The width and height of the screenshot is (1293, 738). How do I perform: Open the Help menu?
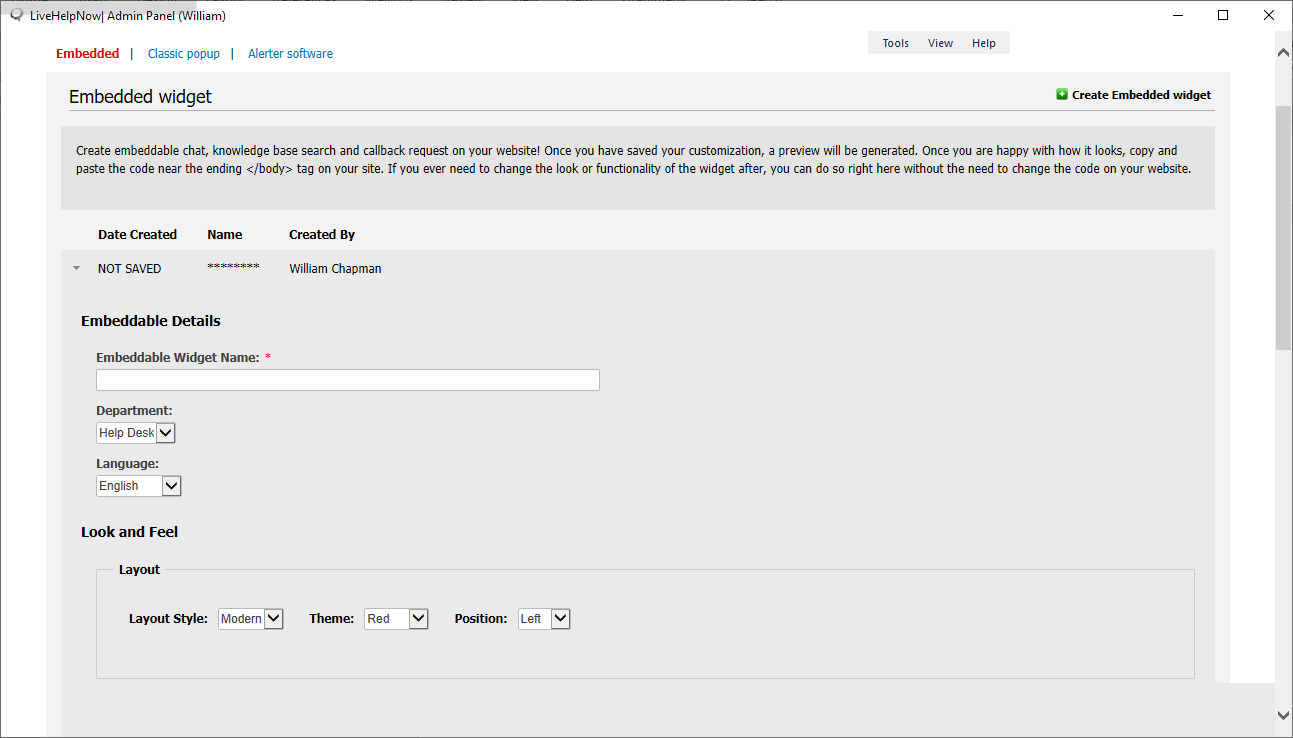pyautogui.click(x=984, y=43)
